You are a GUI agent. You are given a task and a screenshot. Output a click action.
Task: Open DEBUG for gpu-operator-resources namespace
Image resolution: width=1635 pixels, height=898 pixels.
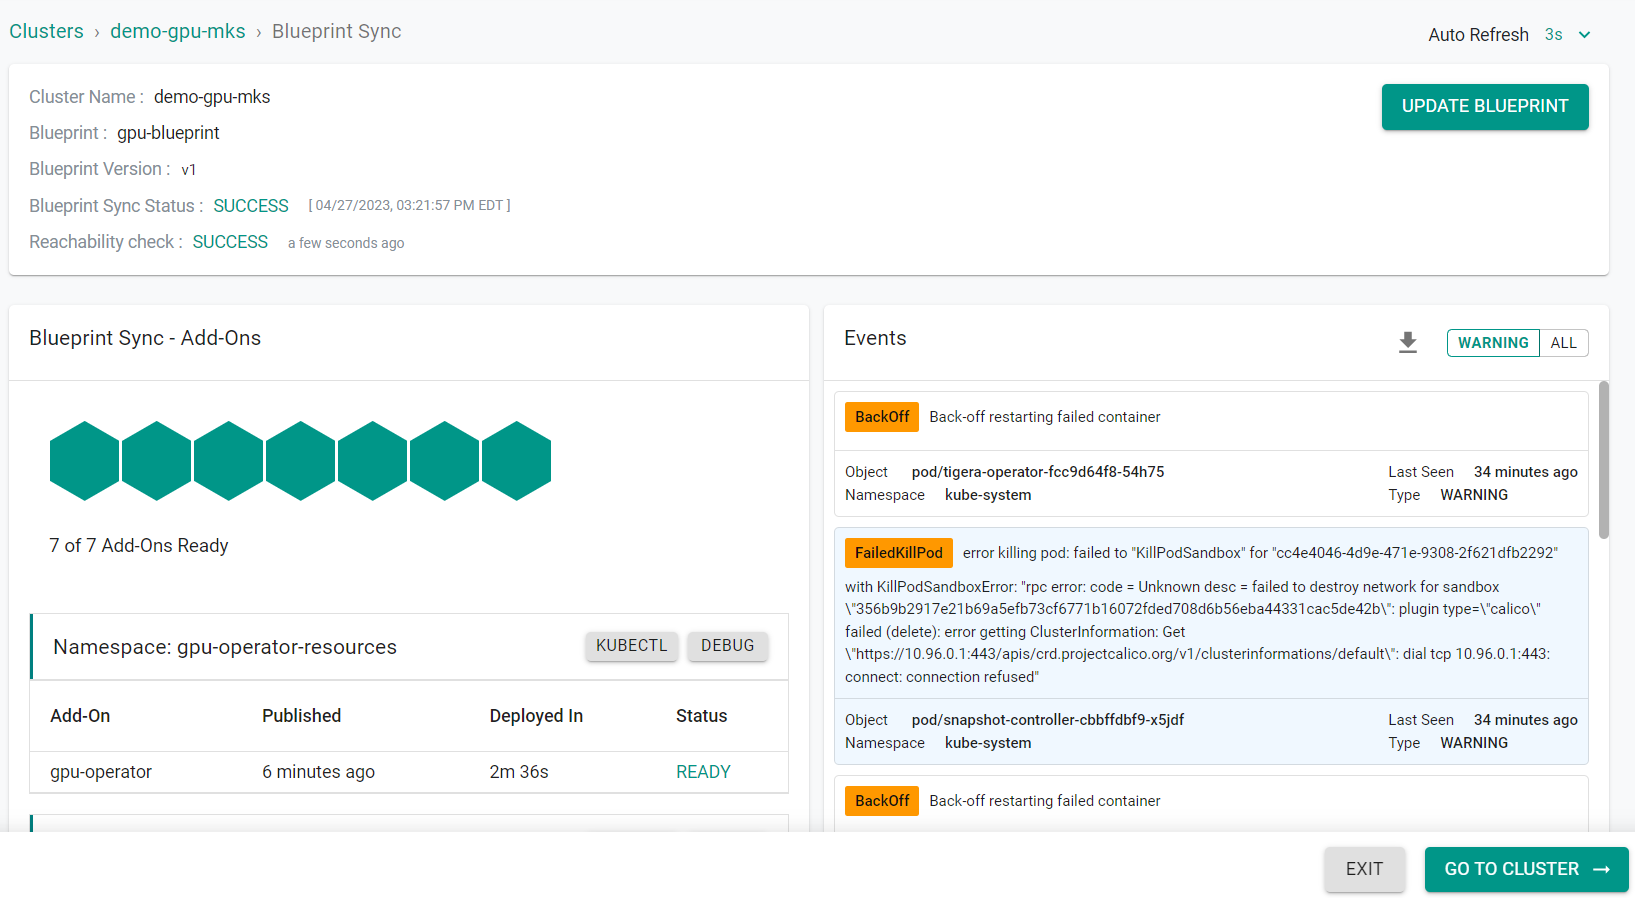pos(728,646)
